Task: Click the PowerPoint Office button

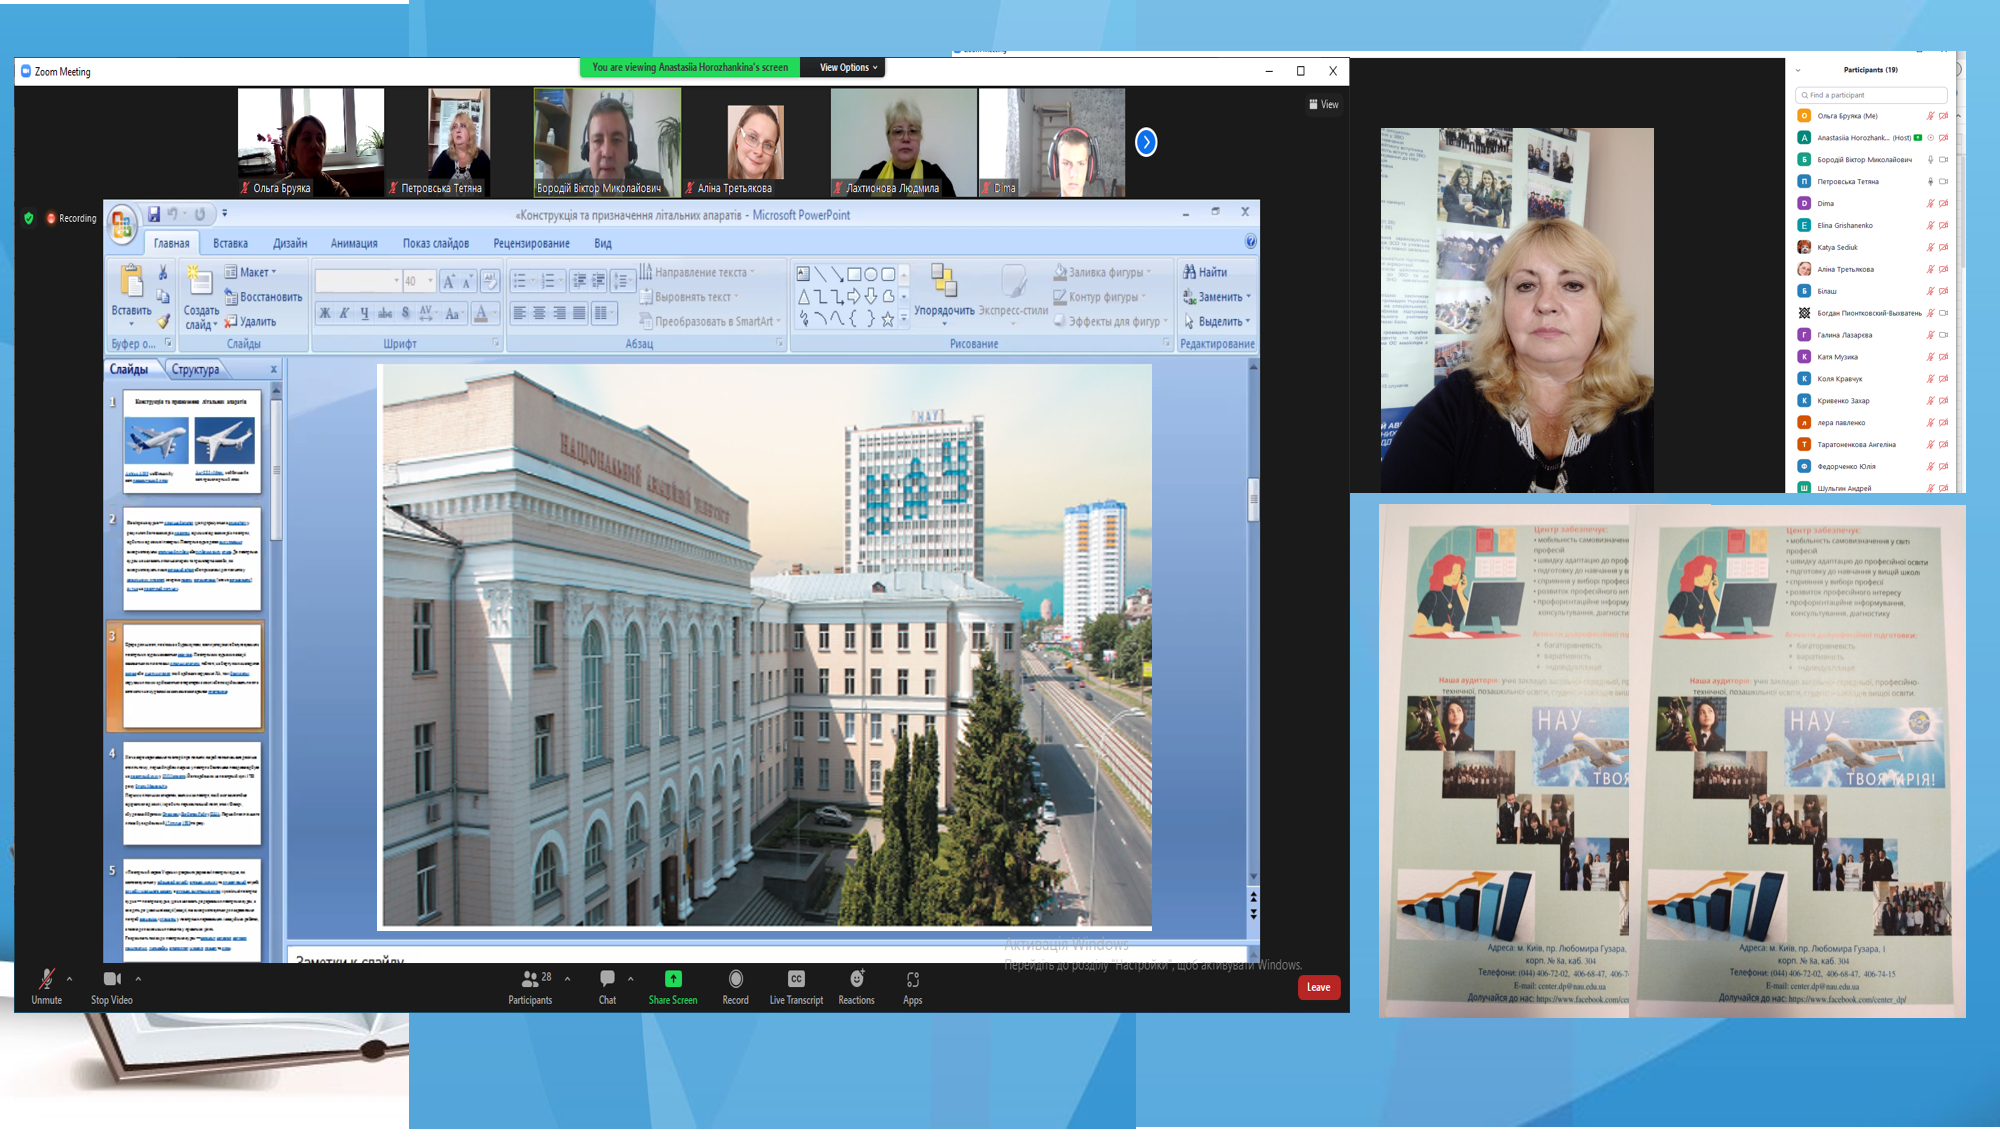Action: coord(122,223)
